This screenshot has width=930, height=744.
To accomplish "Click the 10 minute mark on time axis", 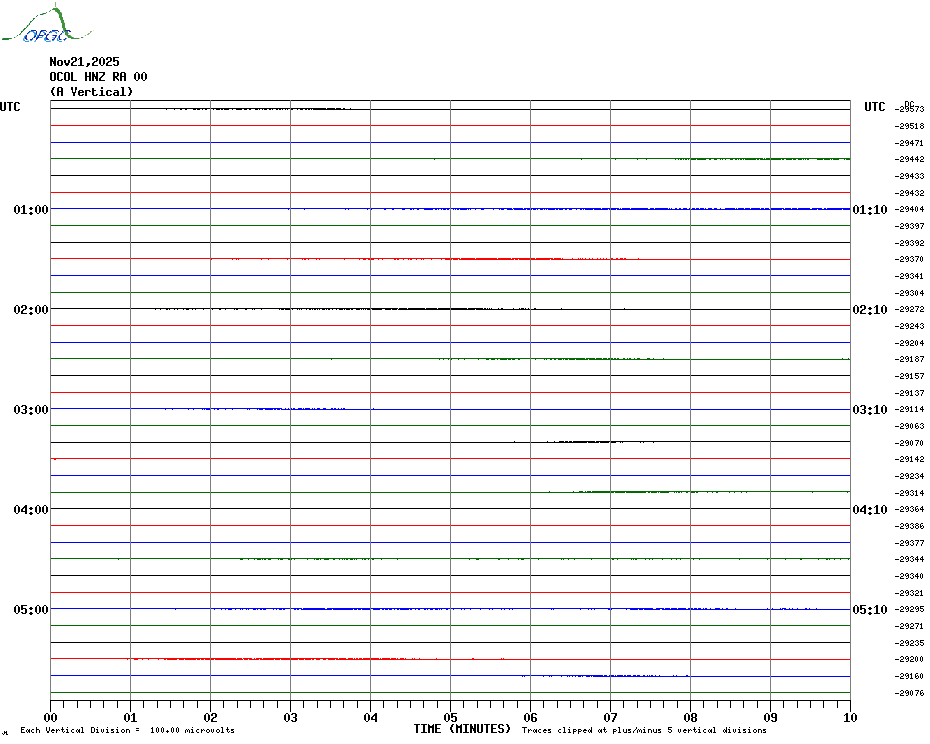I will pos(849,717).
